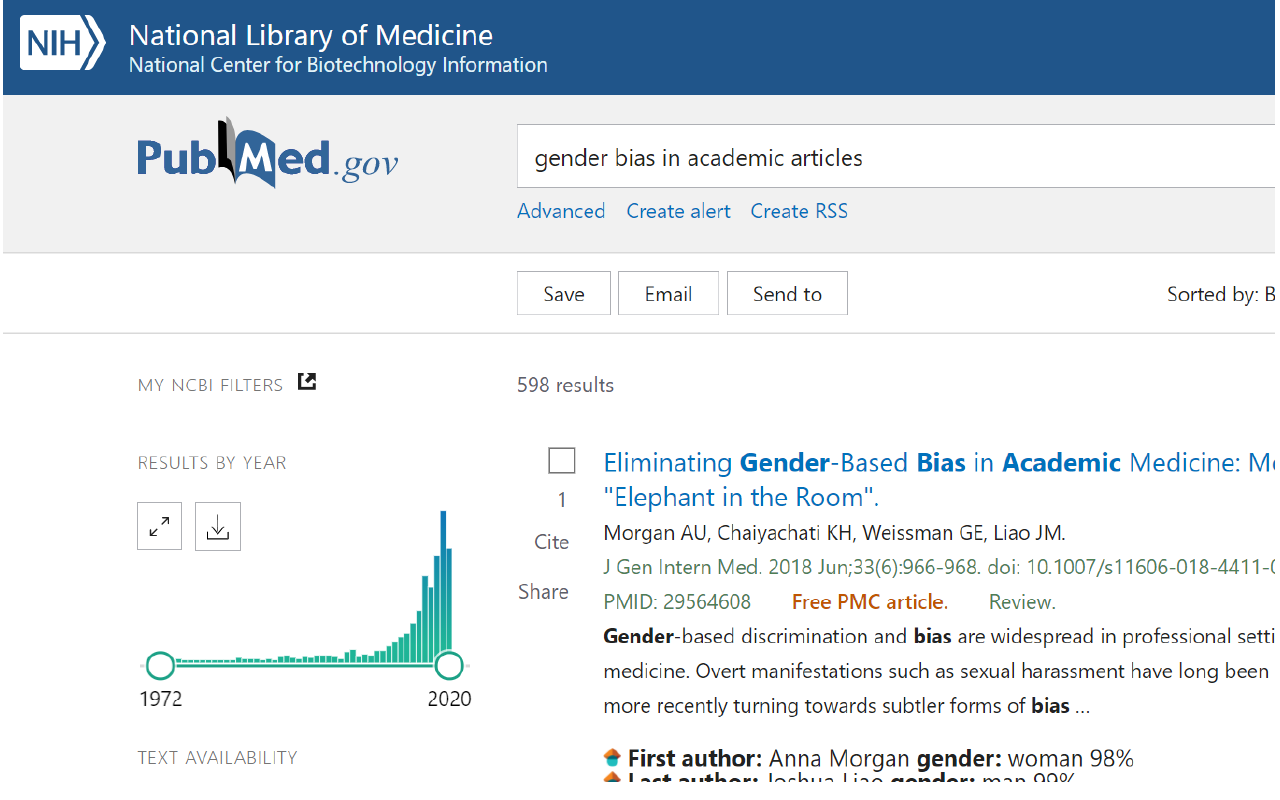1280x800 pixels.
Task: Open the Advanced search link
Action: tap(561, 211)
